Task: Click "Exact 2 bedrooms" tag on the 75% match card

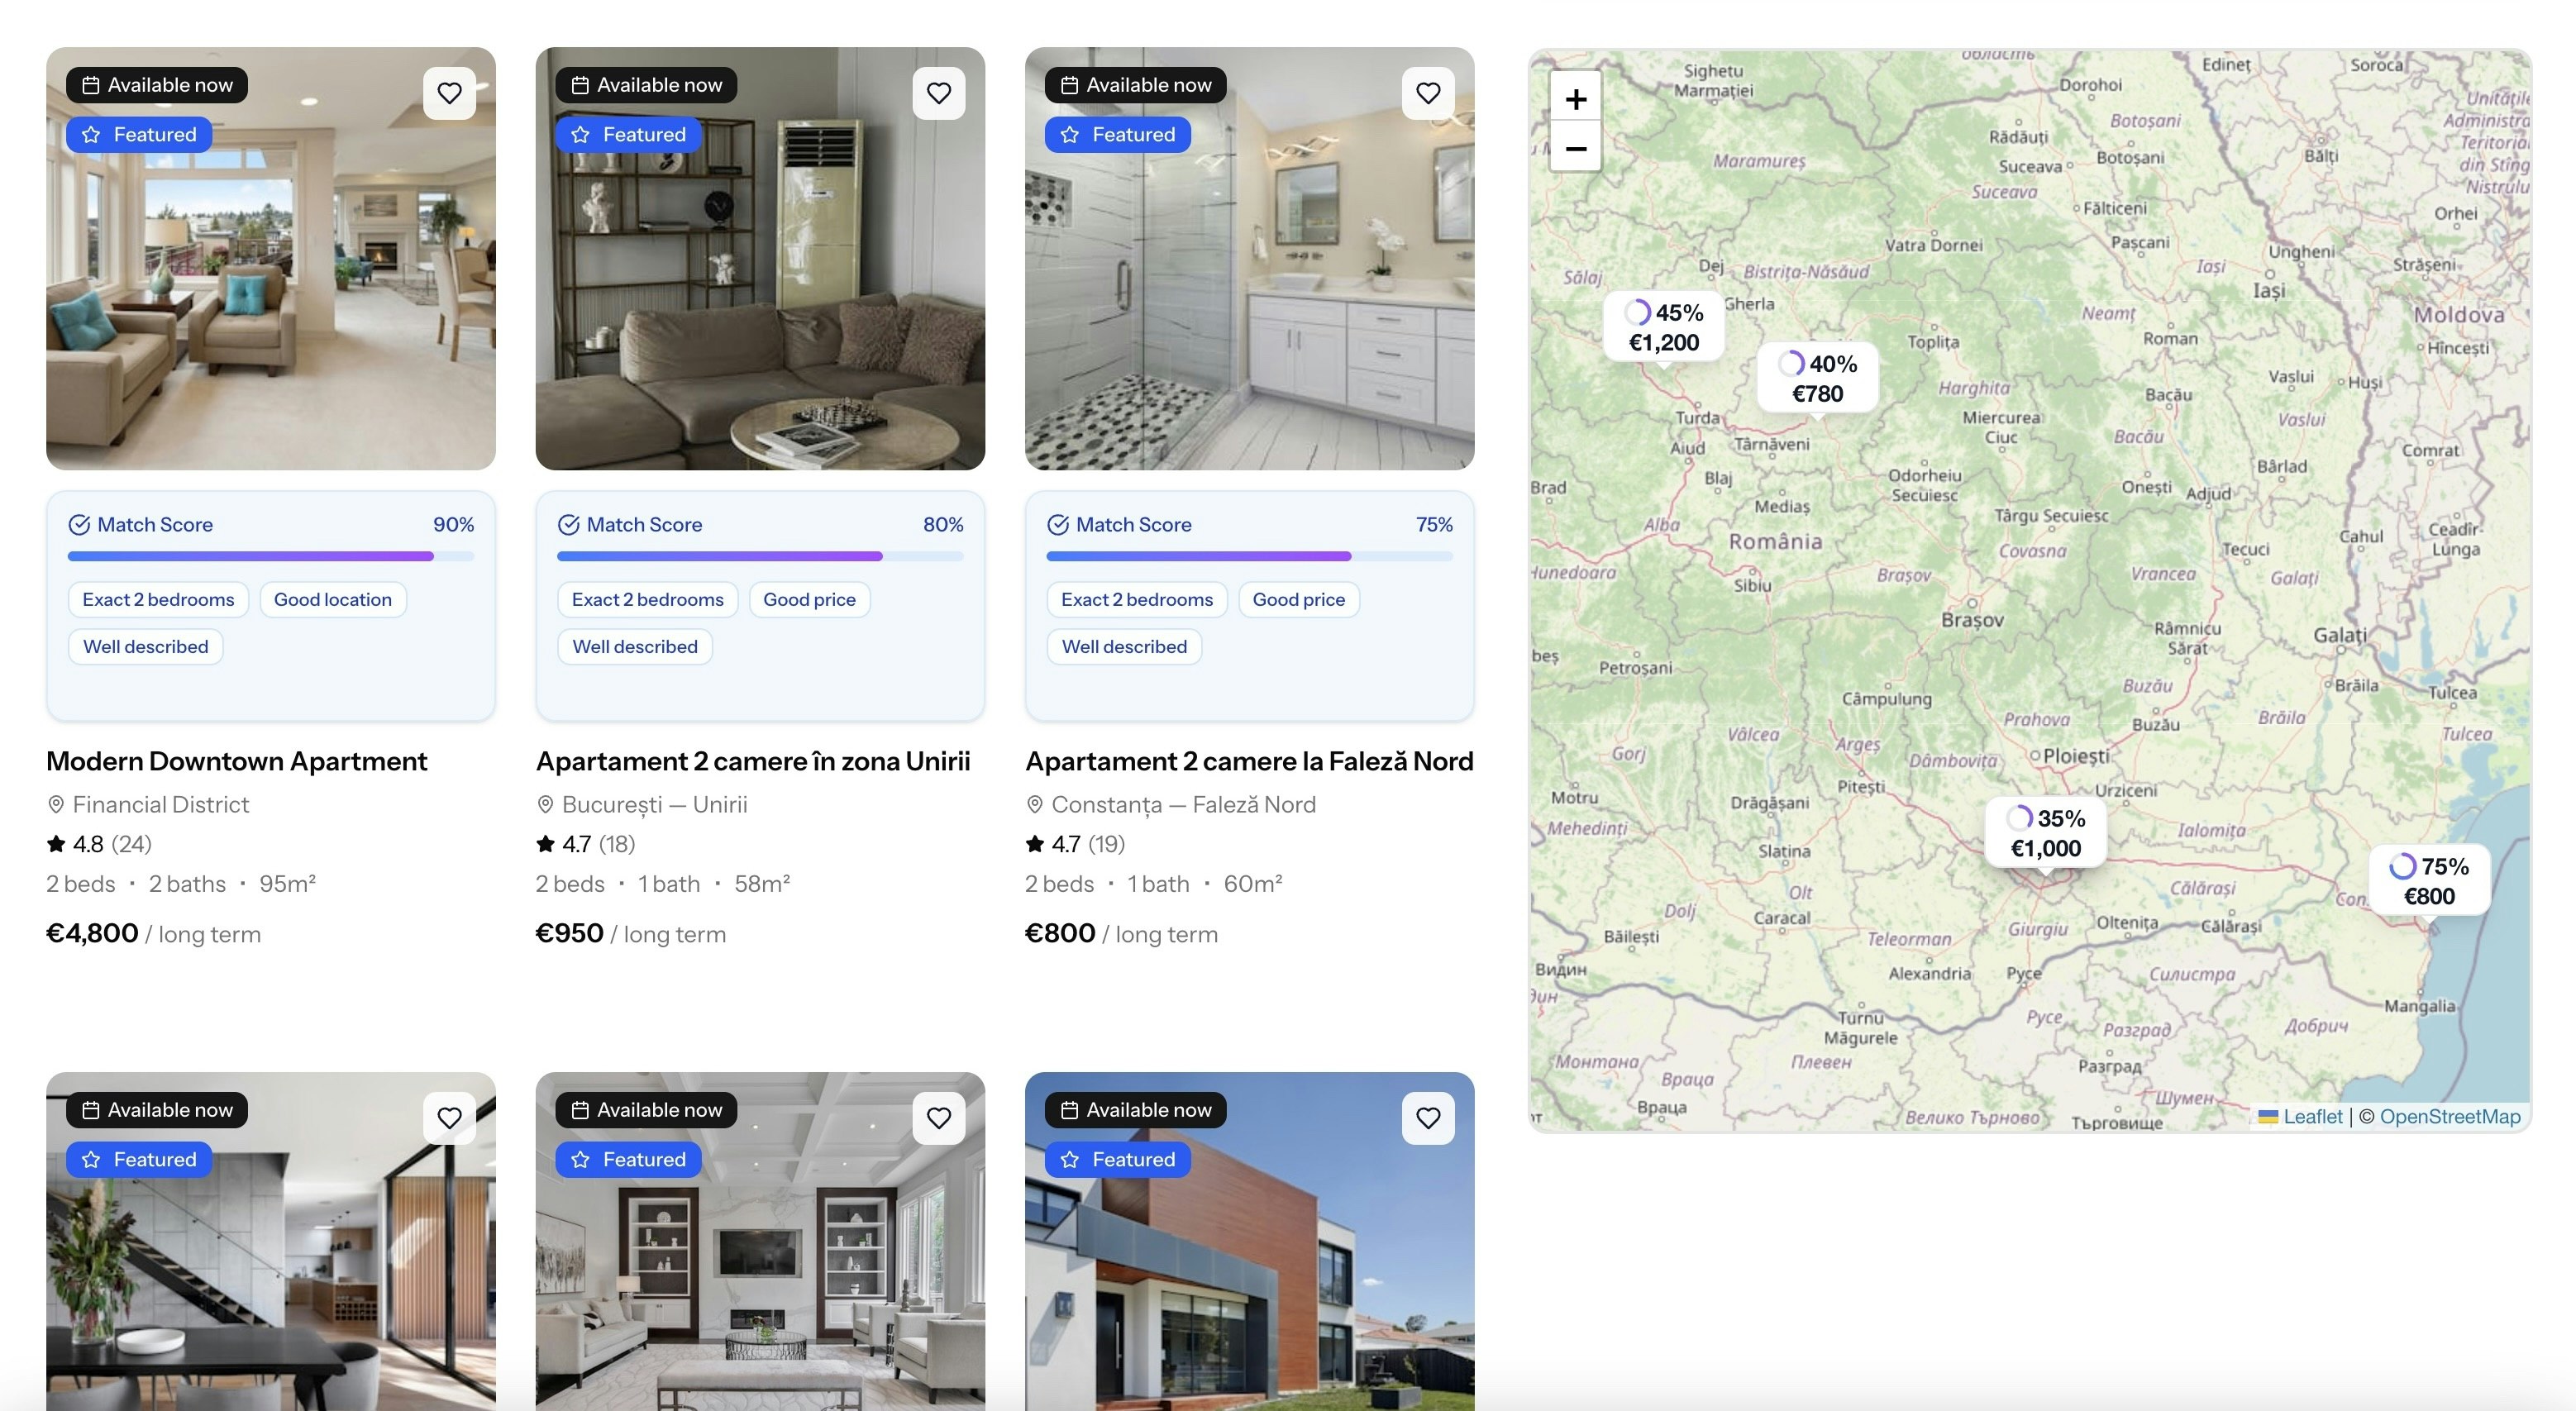Action: [1137, 599]
